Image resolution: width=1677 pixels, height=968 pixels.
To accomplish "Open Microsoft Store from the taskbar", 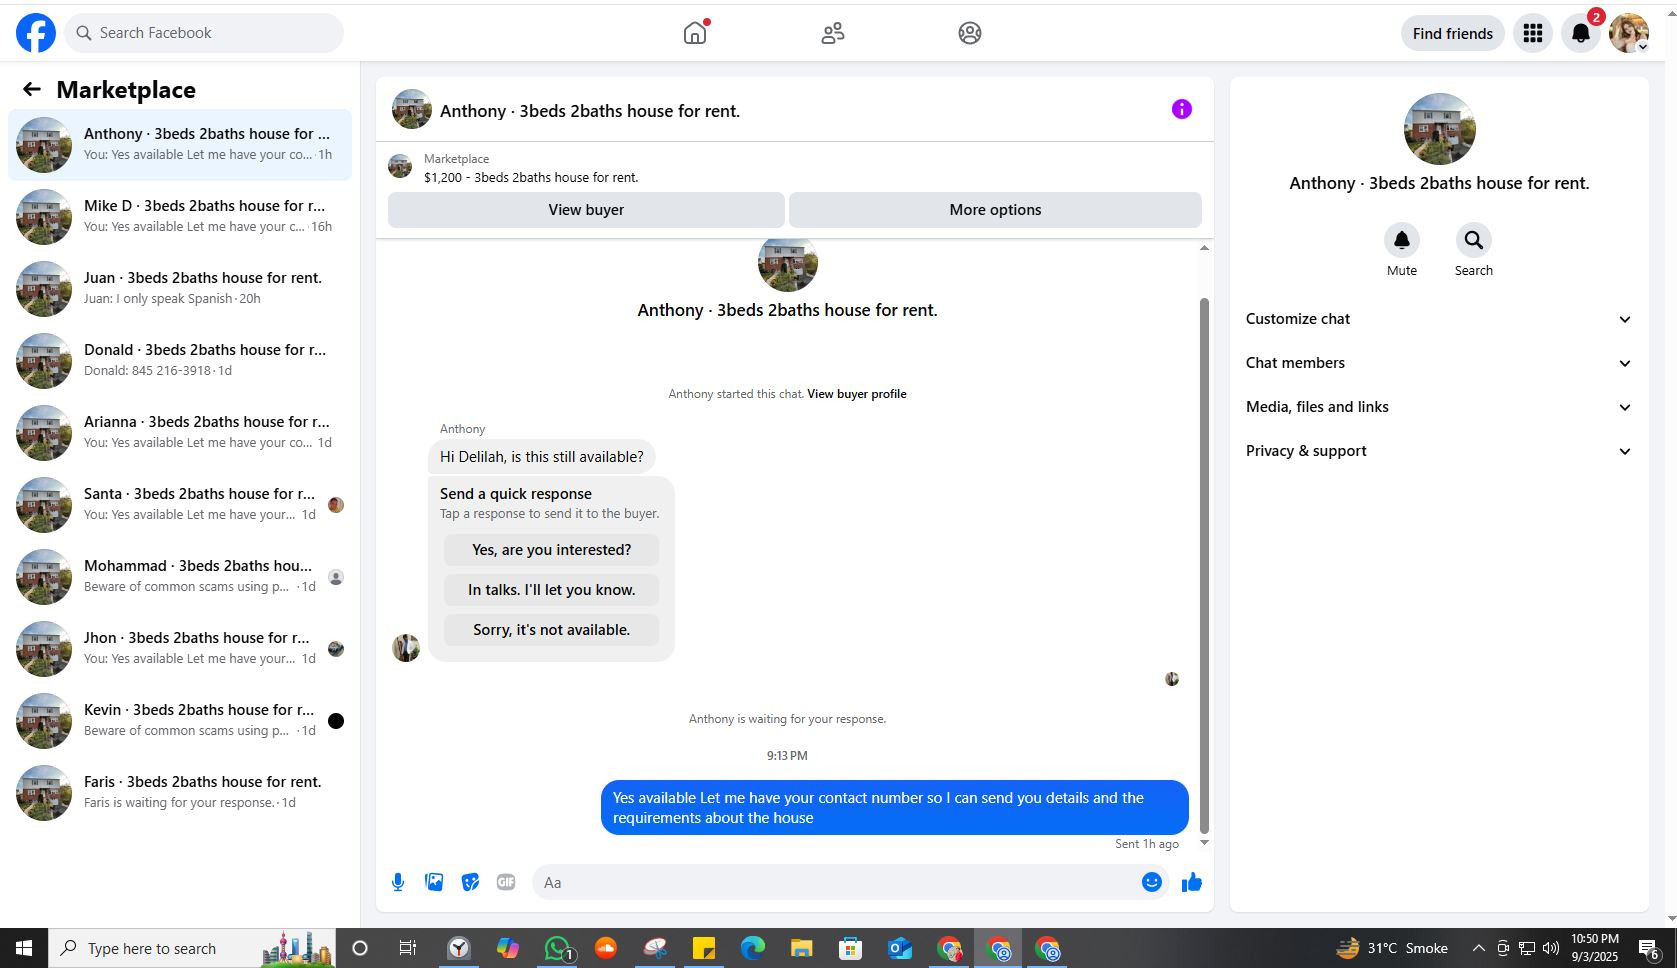I will pyautogui.click(x=851, y=948).
